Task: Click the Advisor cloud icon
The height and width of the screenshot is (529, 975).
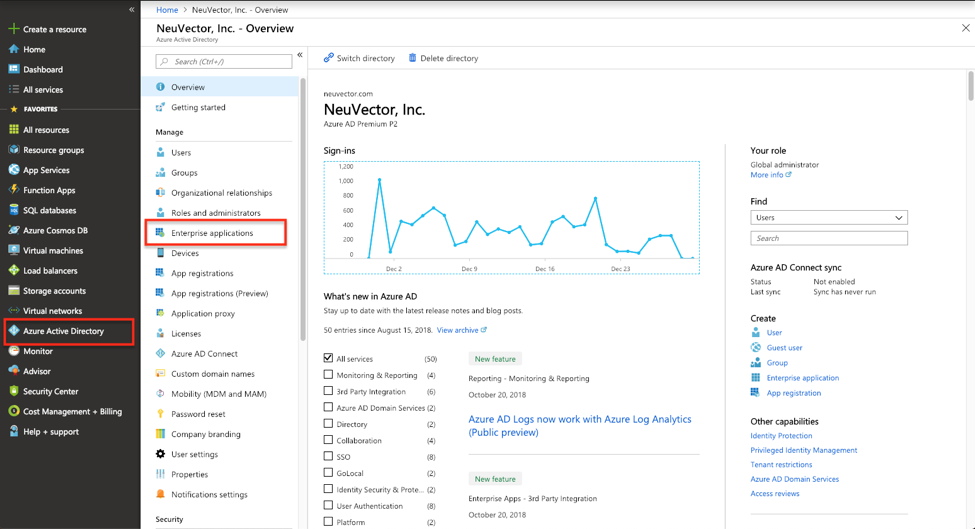Action: pos(14,370)
